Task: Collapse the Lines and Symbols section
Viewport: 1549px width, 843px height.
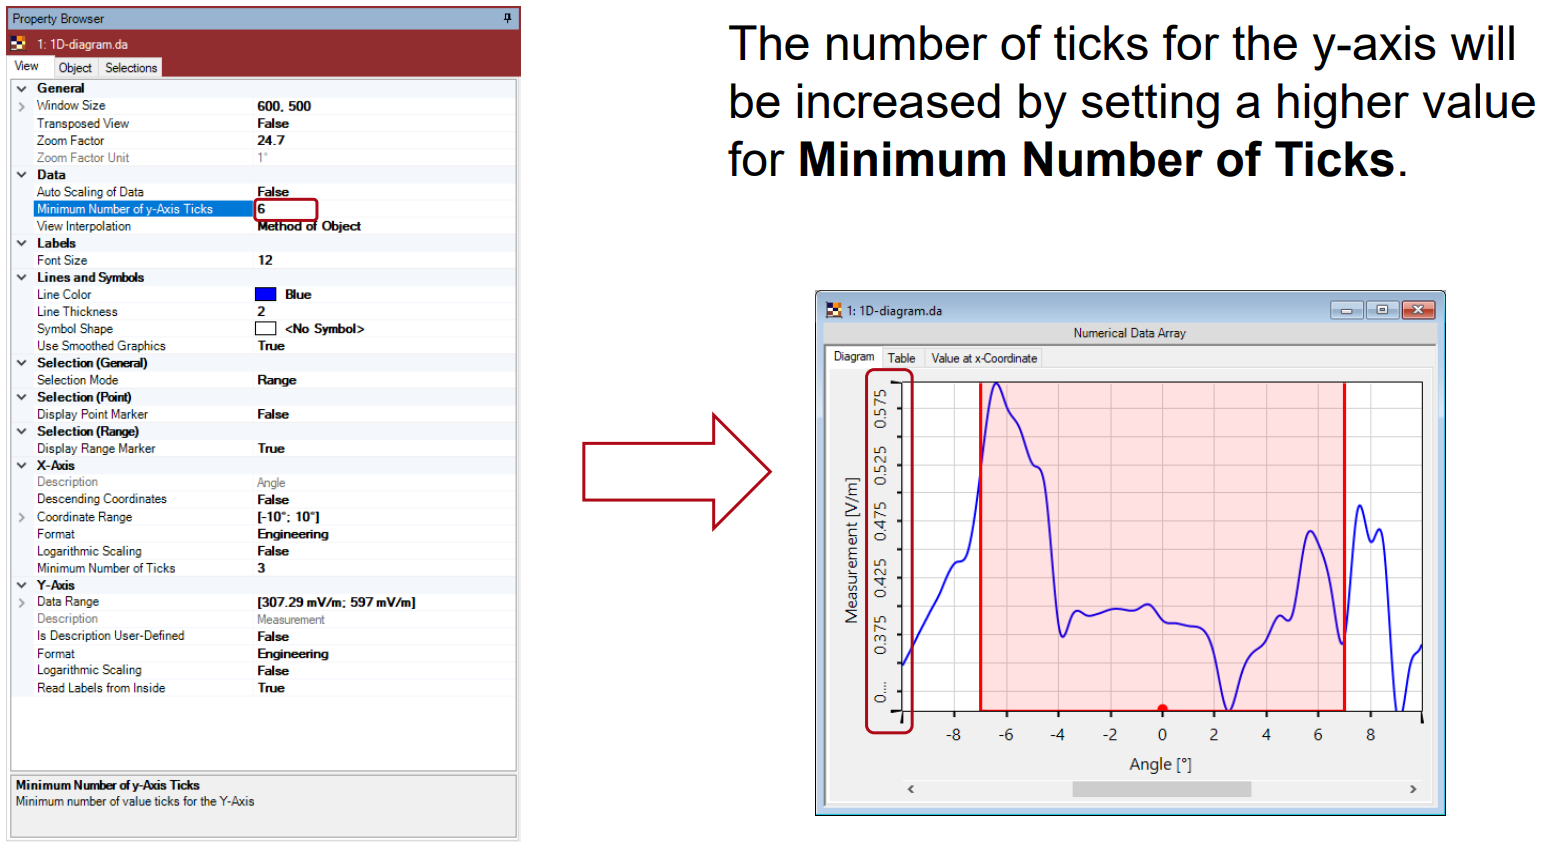Action: (21, 277)
